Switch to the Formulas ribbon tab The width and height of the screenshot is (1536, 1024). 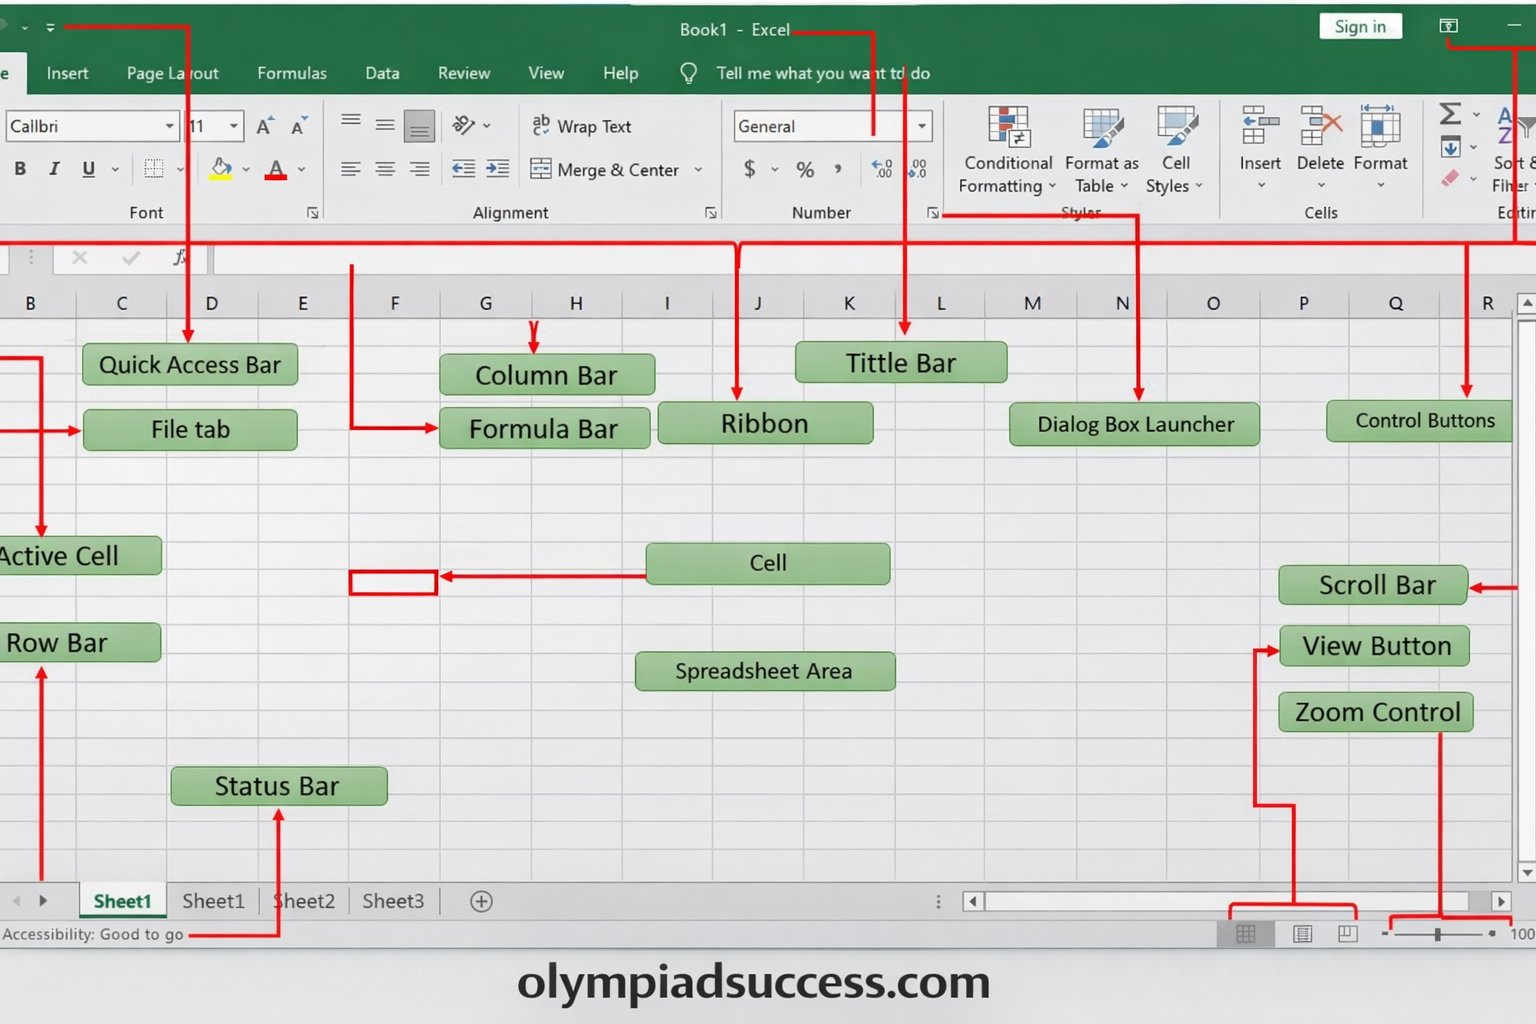tap(291, 73)
